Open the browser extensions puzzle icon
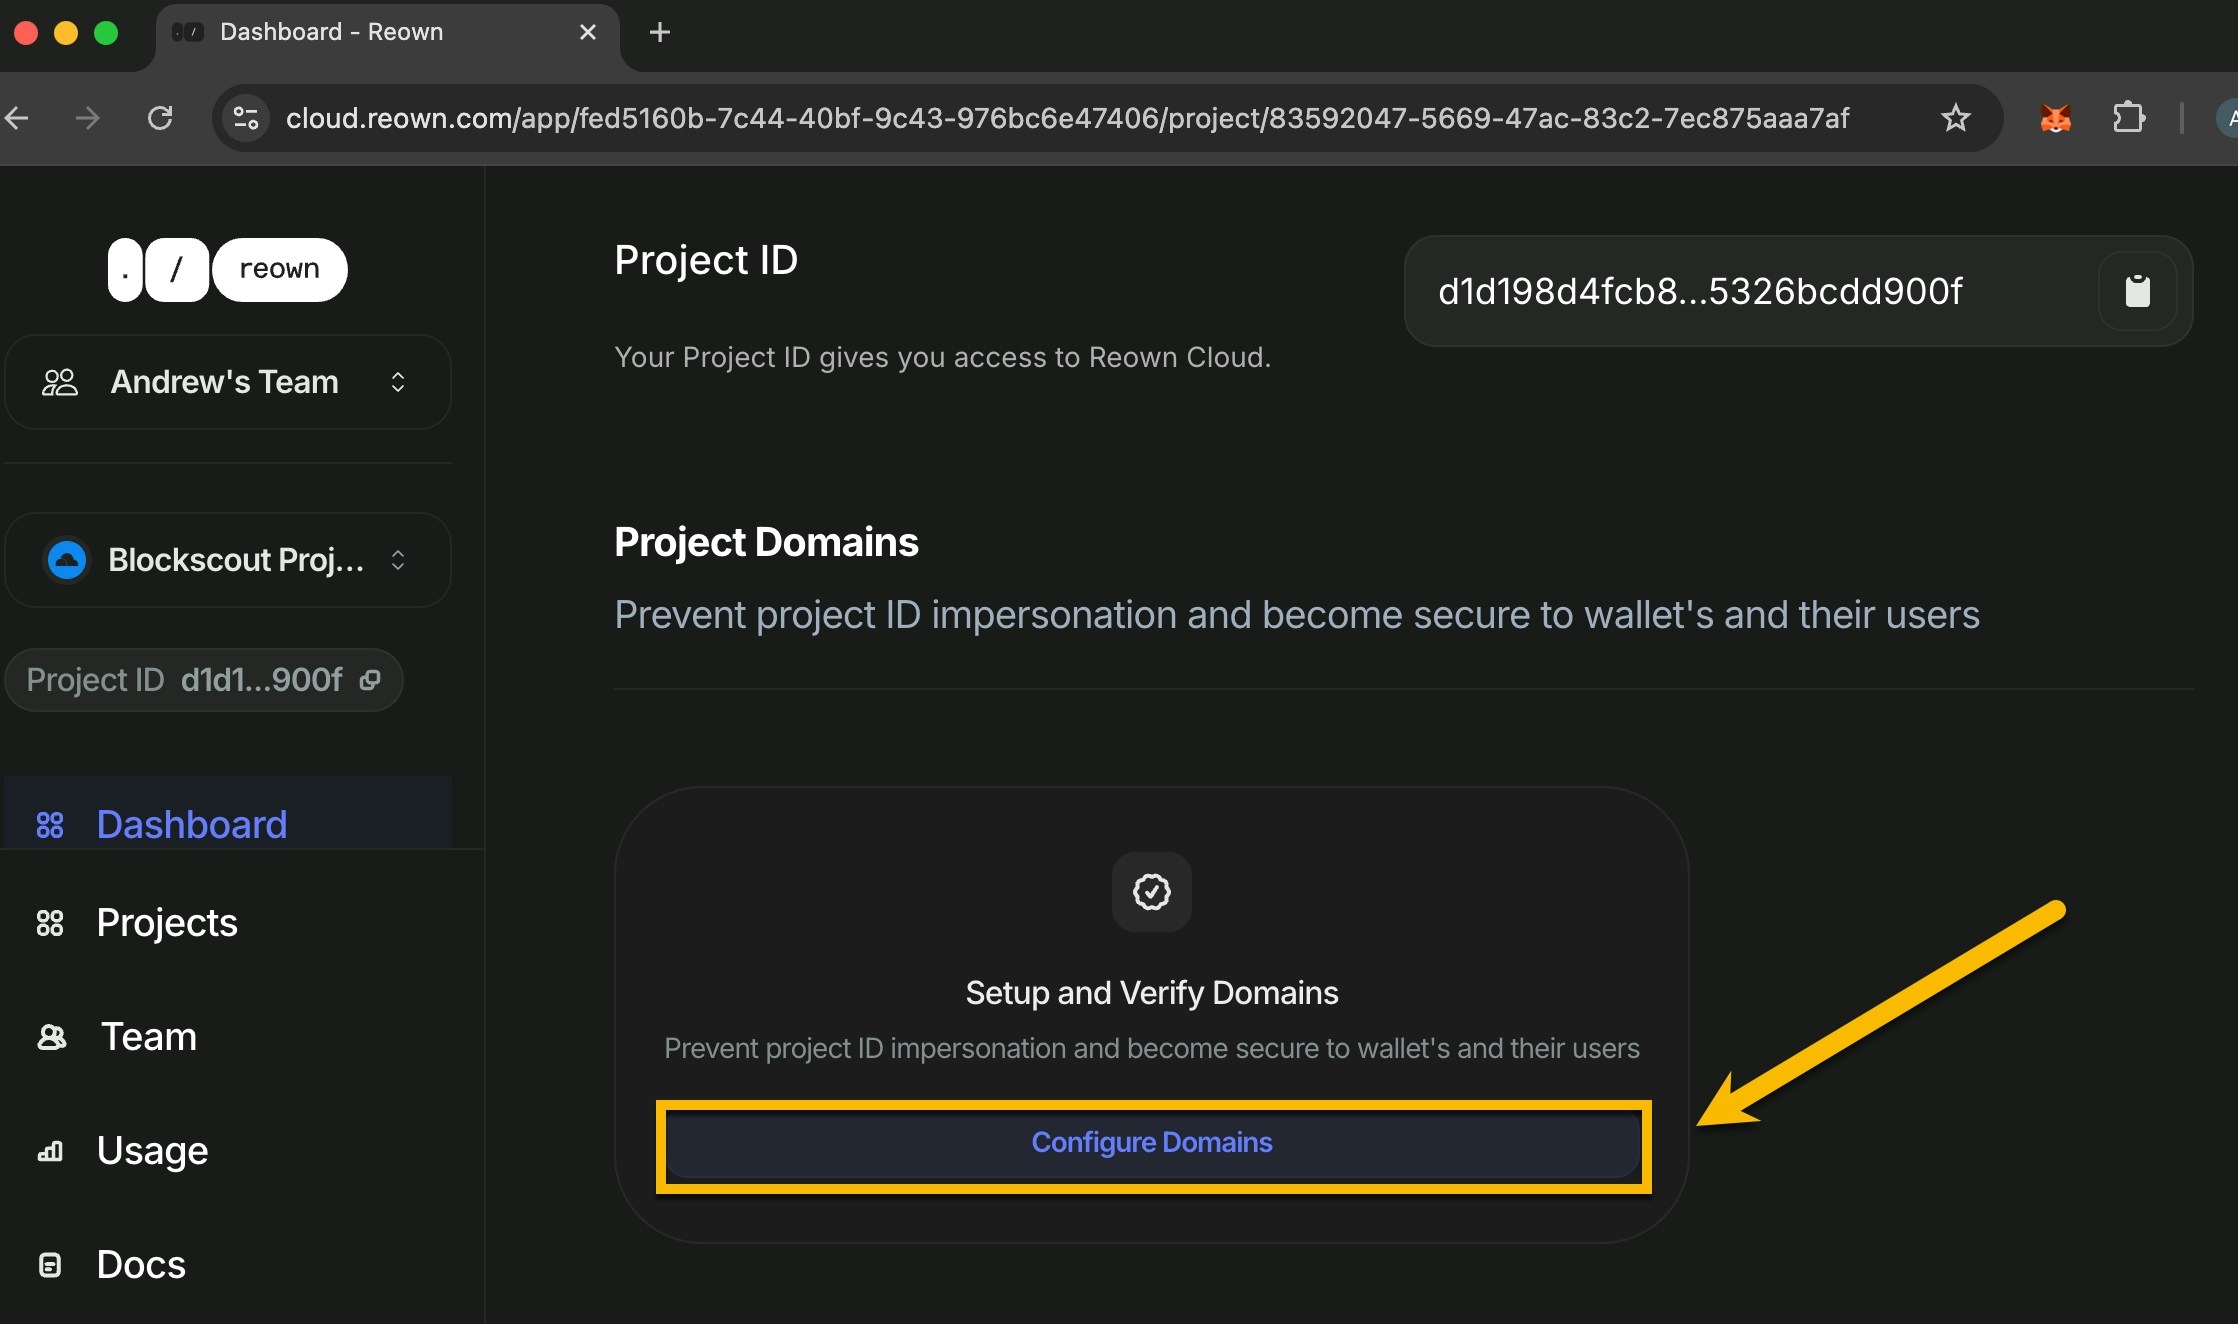Viewport: 2238px width, 1324px height. (2128, 118)
